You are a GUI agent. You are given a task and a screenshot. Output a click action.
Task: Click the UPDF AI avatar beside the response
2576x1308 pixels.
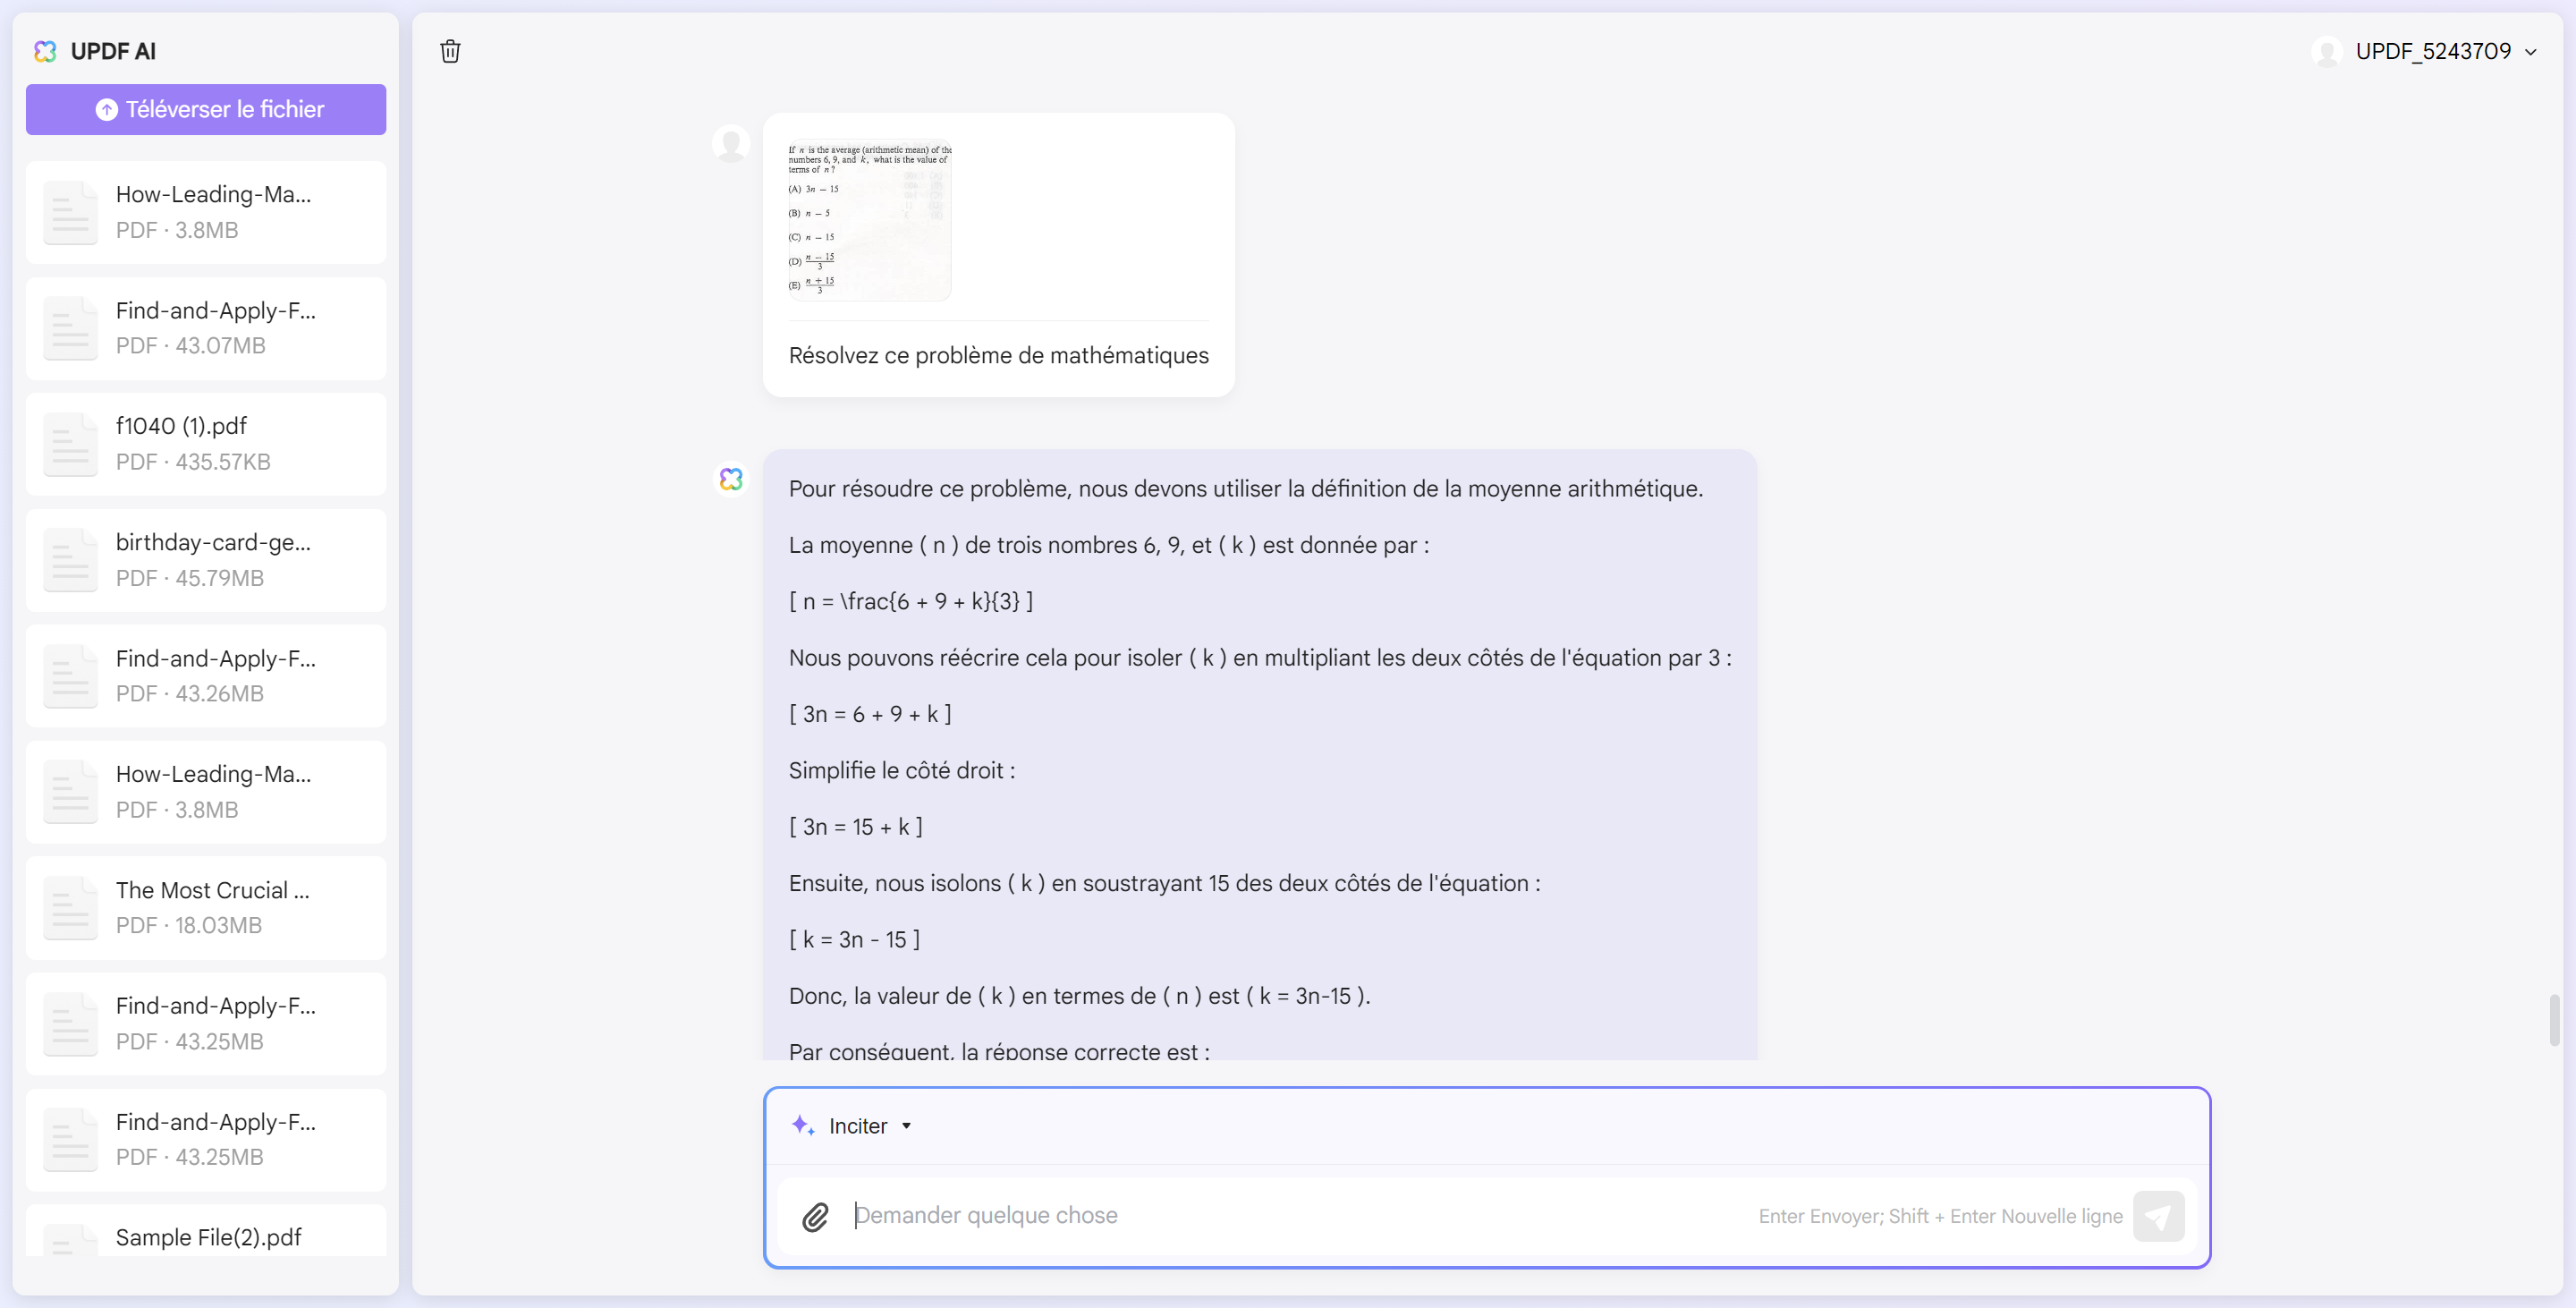click(x=731, y=479)
